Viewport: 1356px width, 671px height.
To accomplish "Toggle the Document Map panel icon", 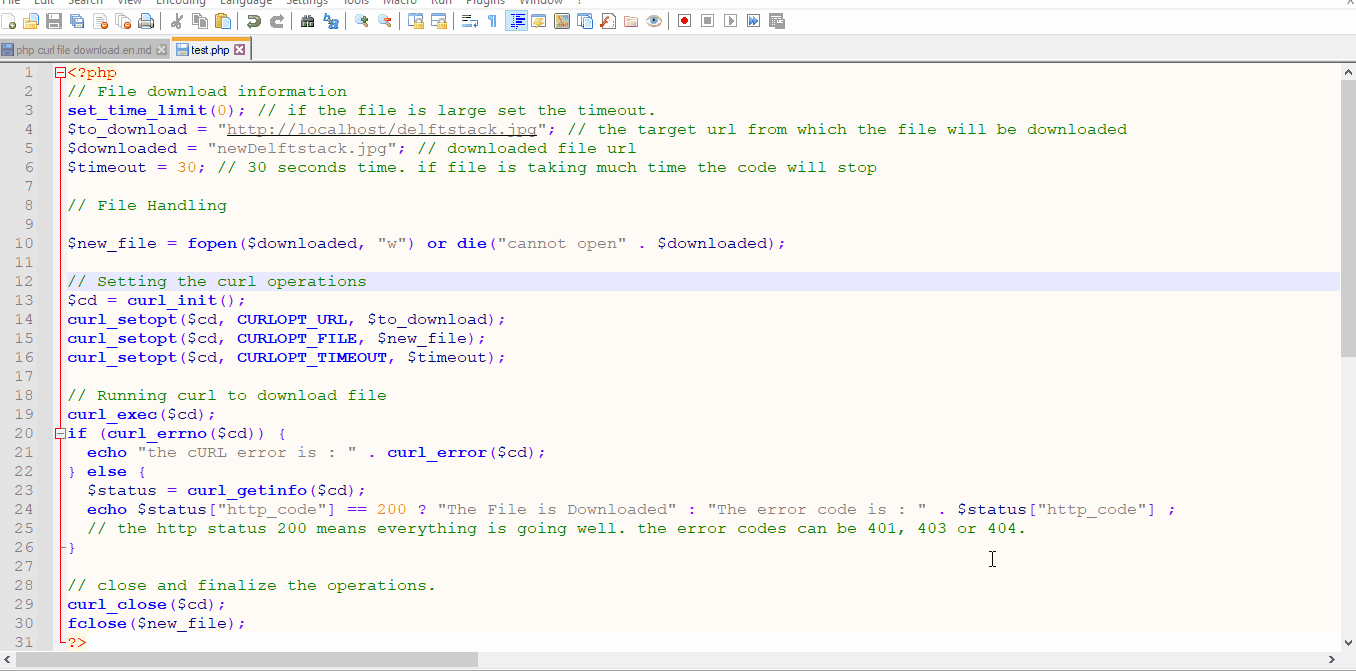I will pos(562,21).
